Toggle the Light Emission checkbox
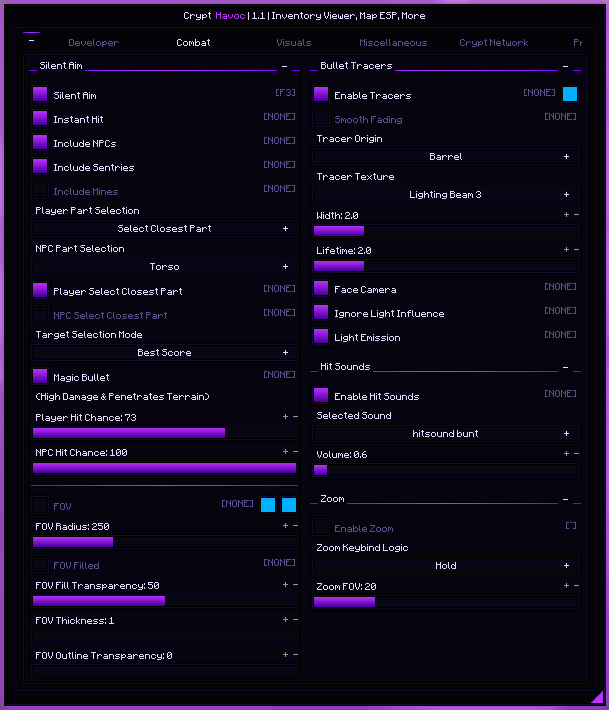Screen dimensions: 609x710 321,336
